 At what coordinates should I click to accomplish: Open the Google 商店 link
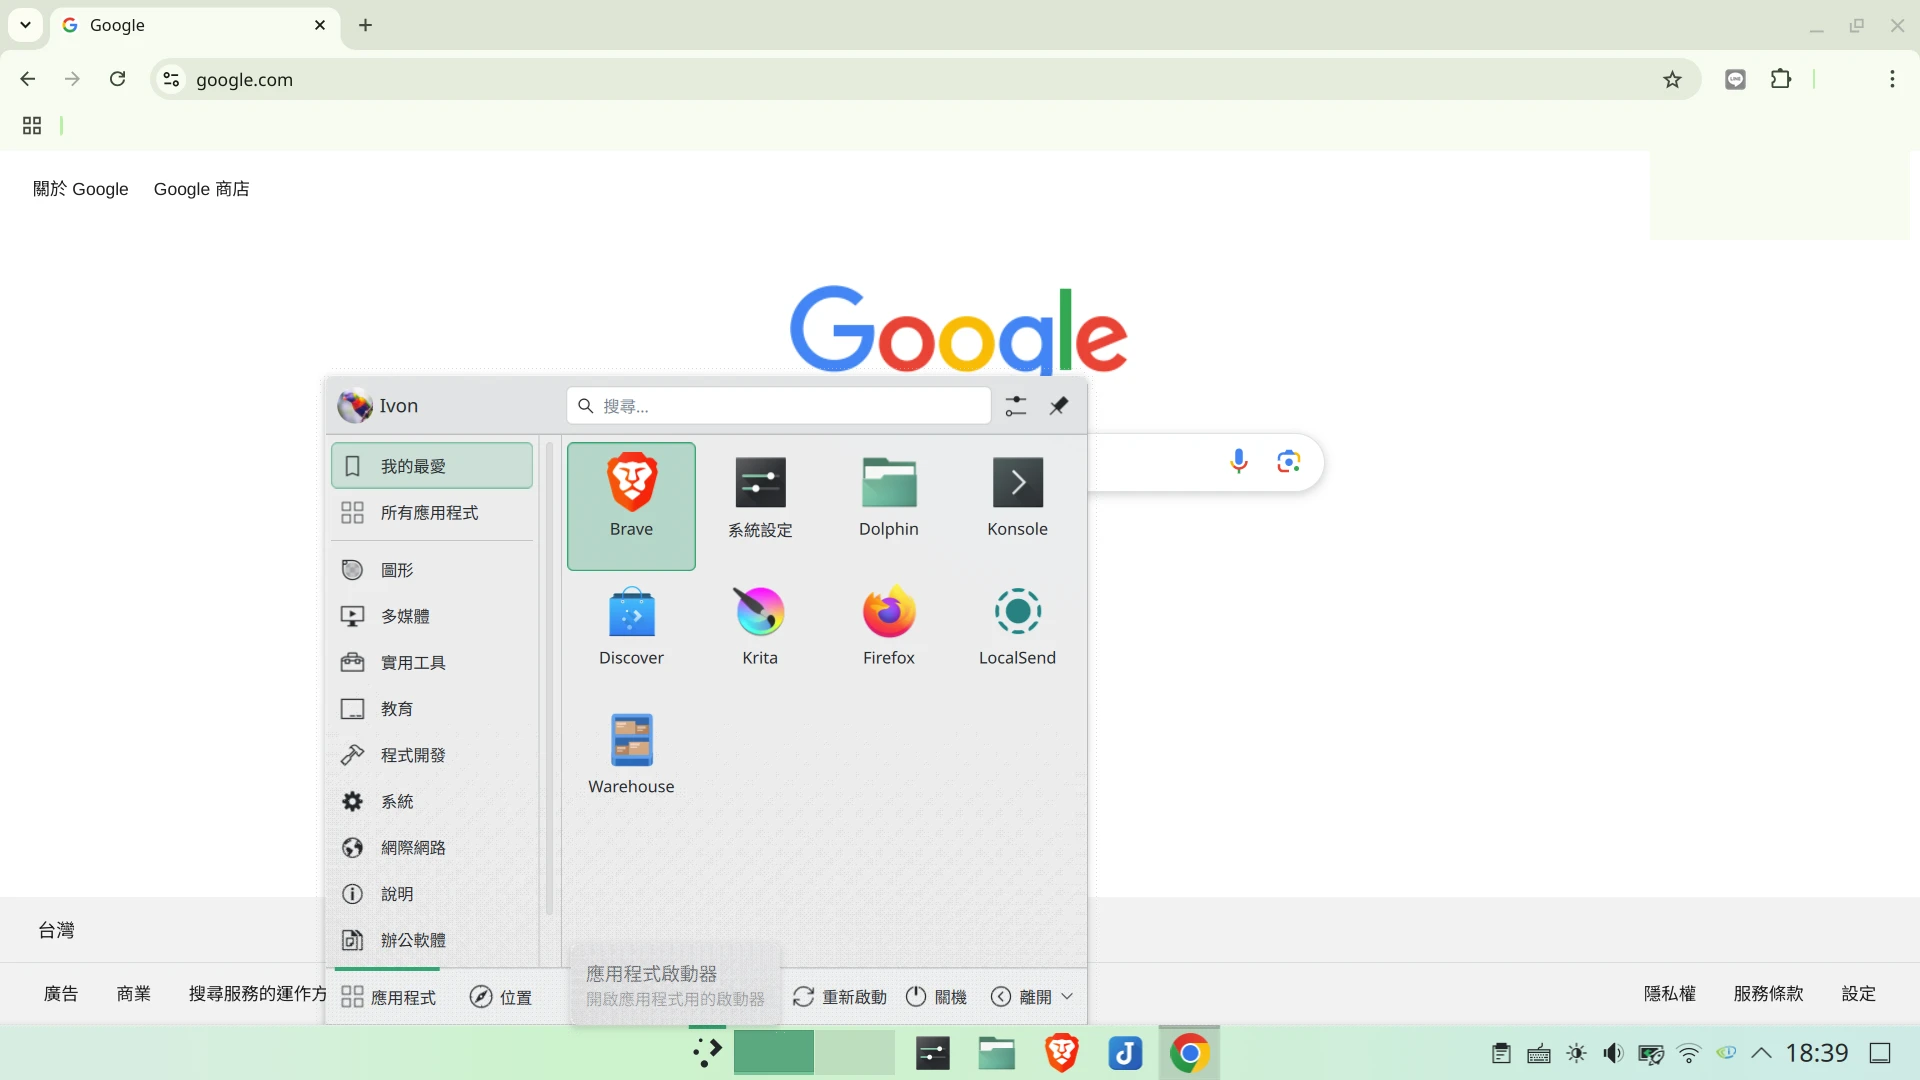201,189
